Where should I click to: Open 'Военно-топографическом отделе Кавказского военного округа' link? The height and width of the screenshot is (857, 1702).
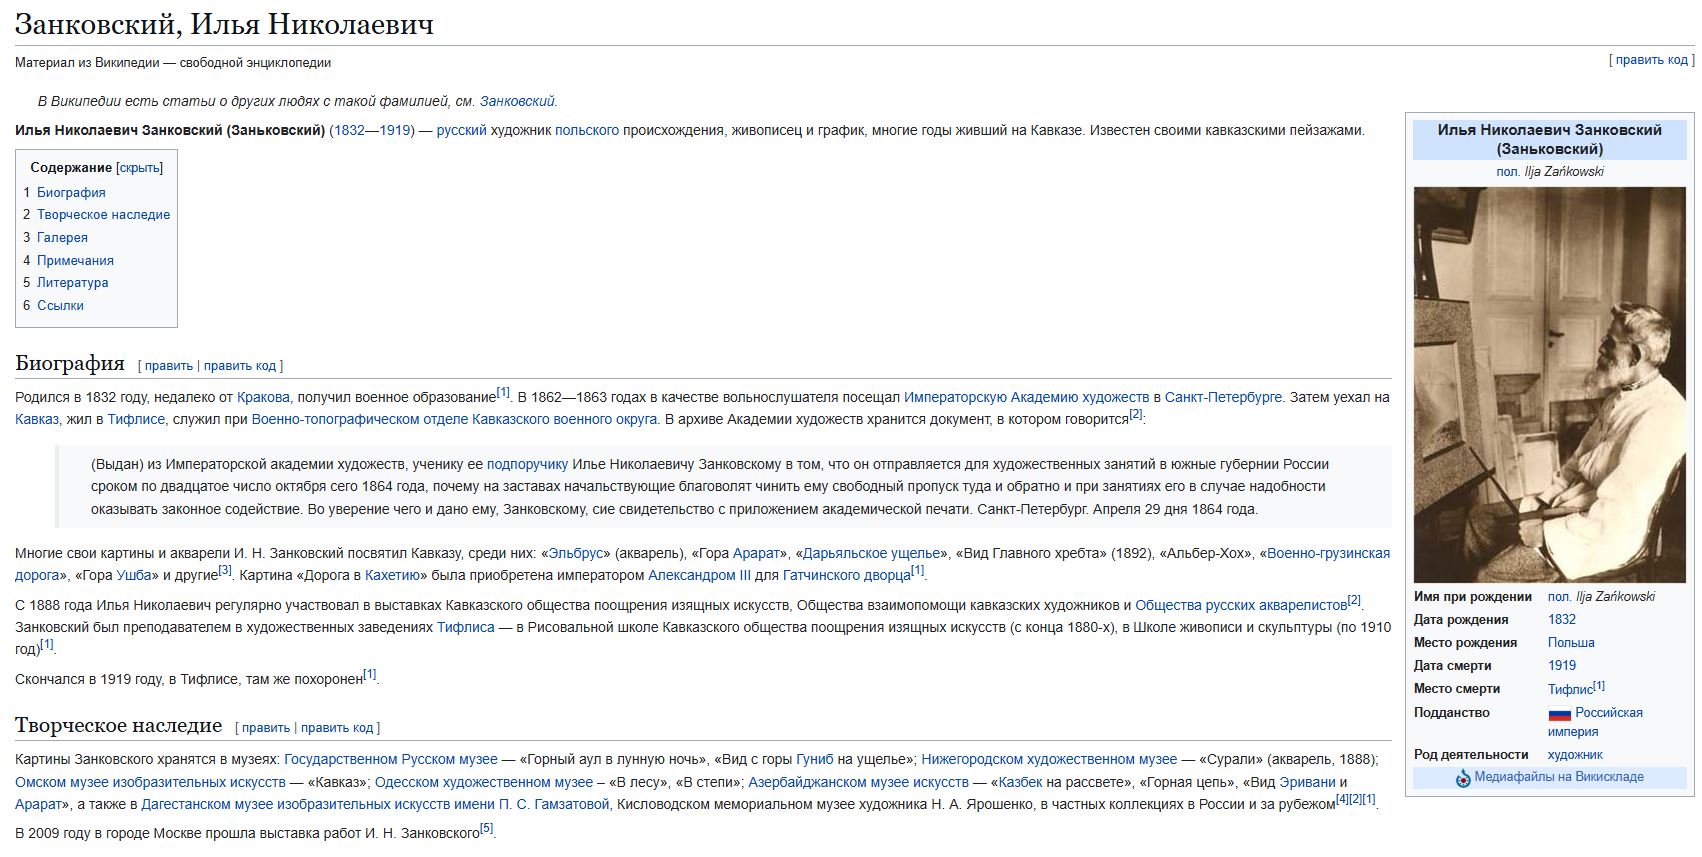pos(455,419)
